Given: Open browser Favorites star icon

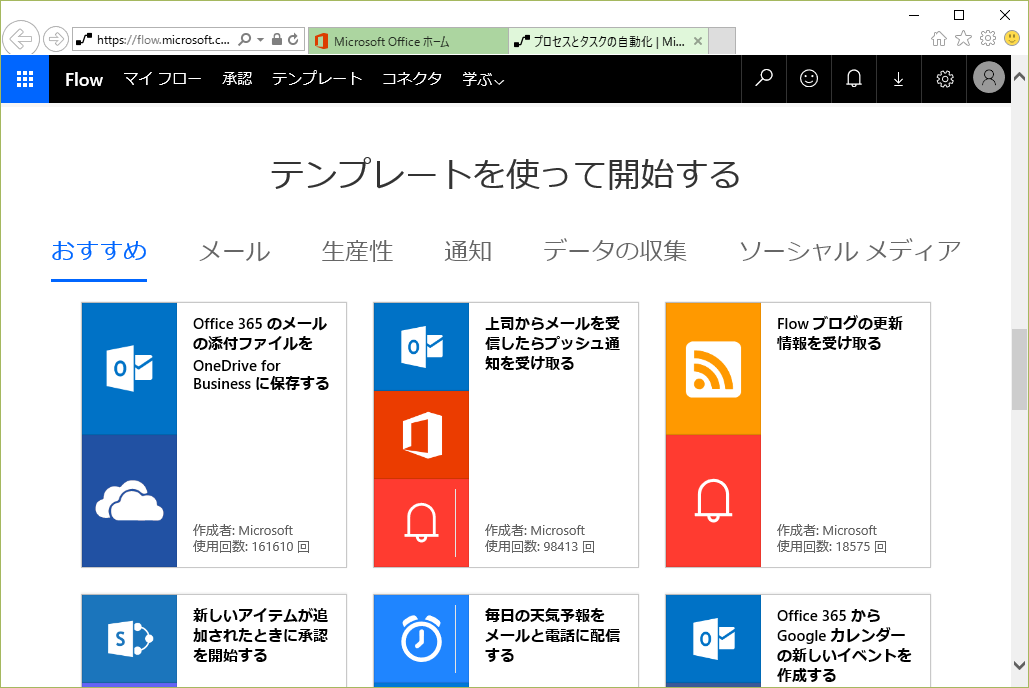Looking at the screenshot, I should coord(963,39).
